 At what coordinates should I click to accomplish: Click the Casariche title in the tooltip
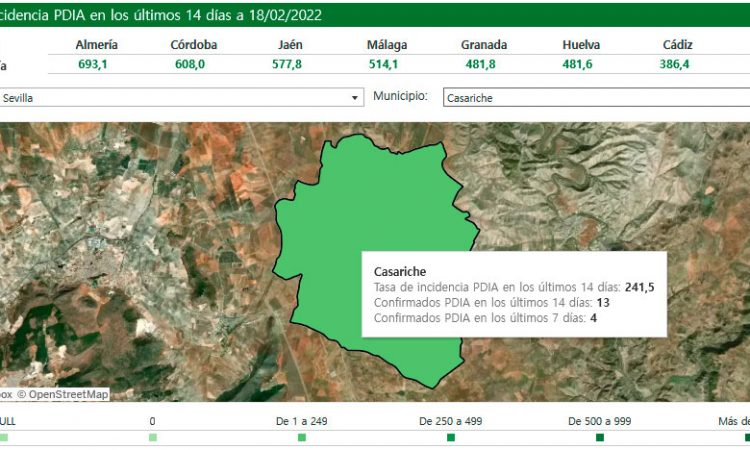[400, 272]
